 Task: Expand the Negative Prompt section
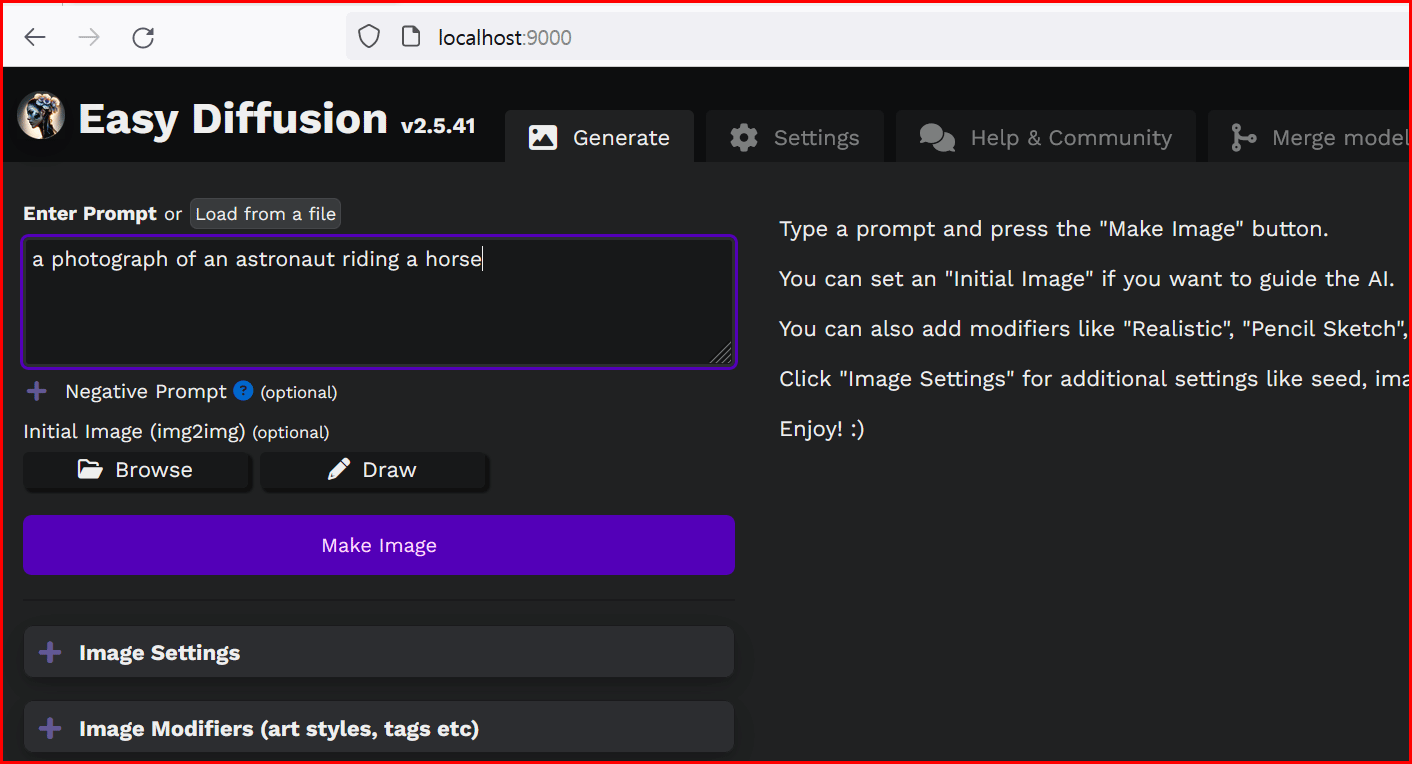pyautogui.click(x=37, y=392)
